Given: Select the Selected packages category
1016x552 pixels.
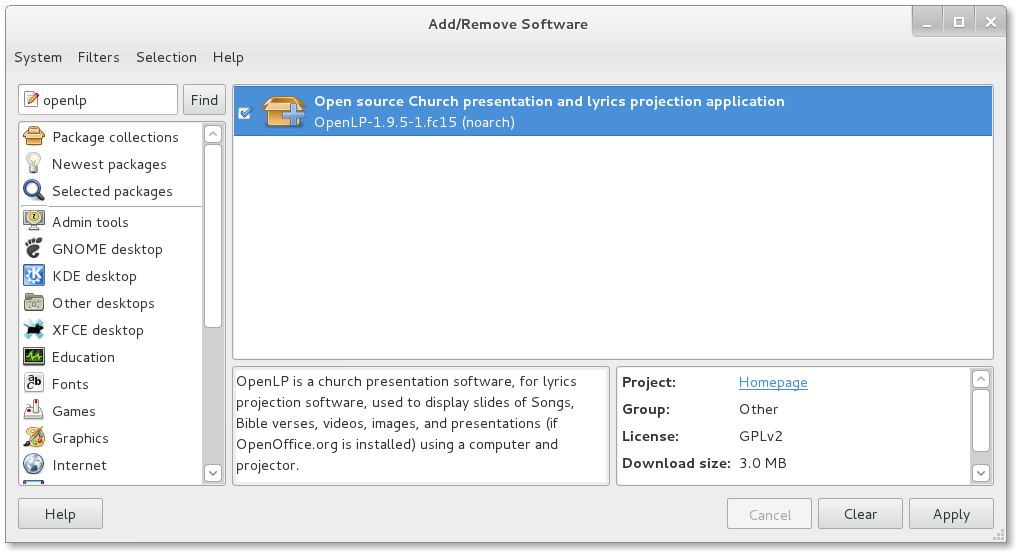Looking at the screenshot, I should (111, 191).
